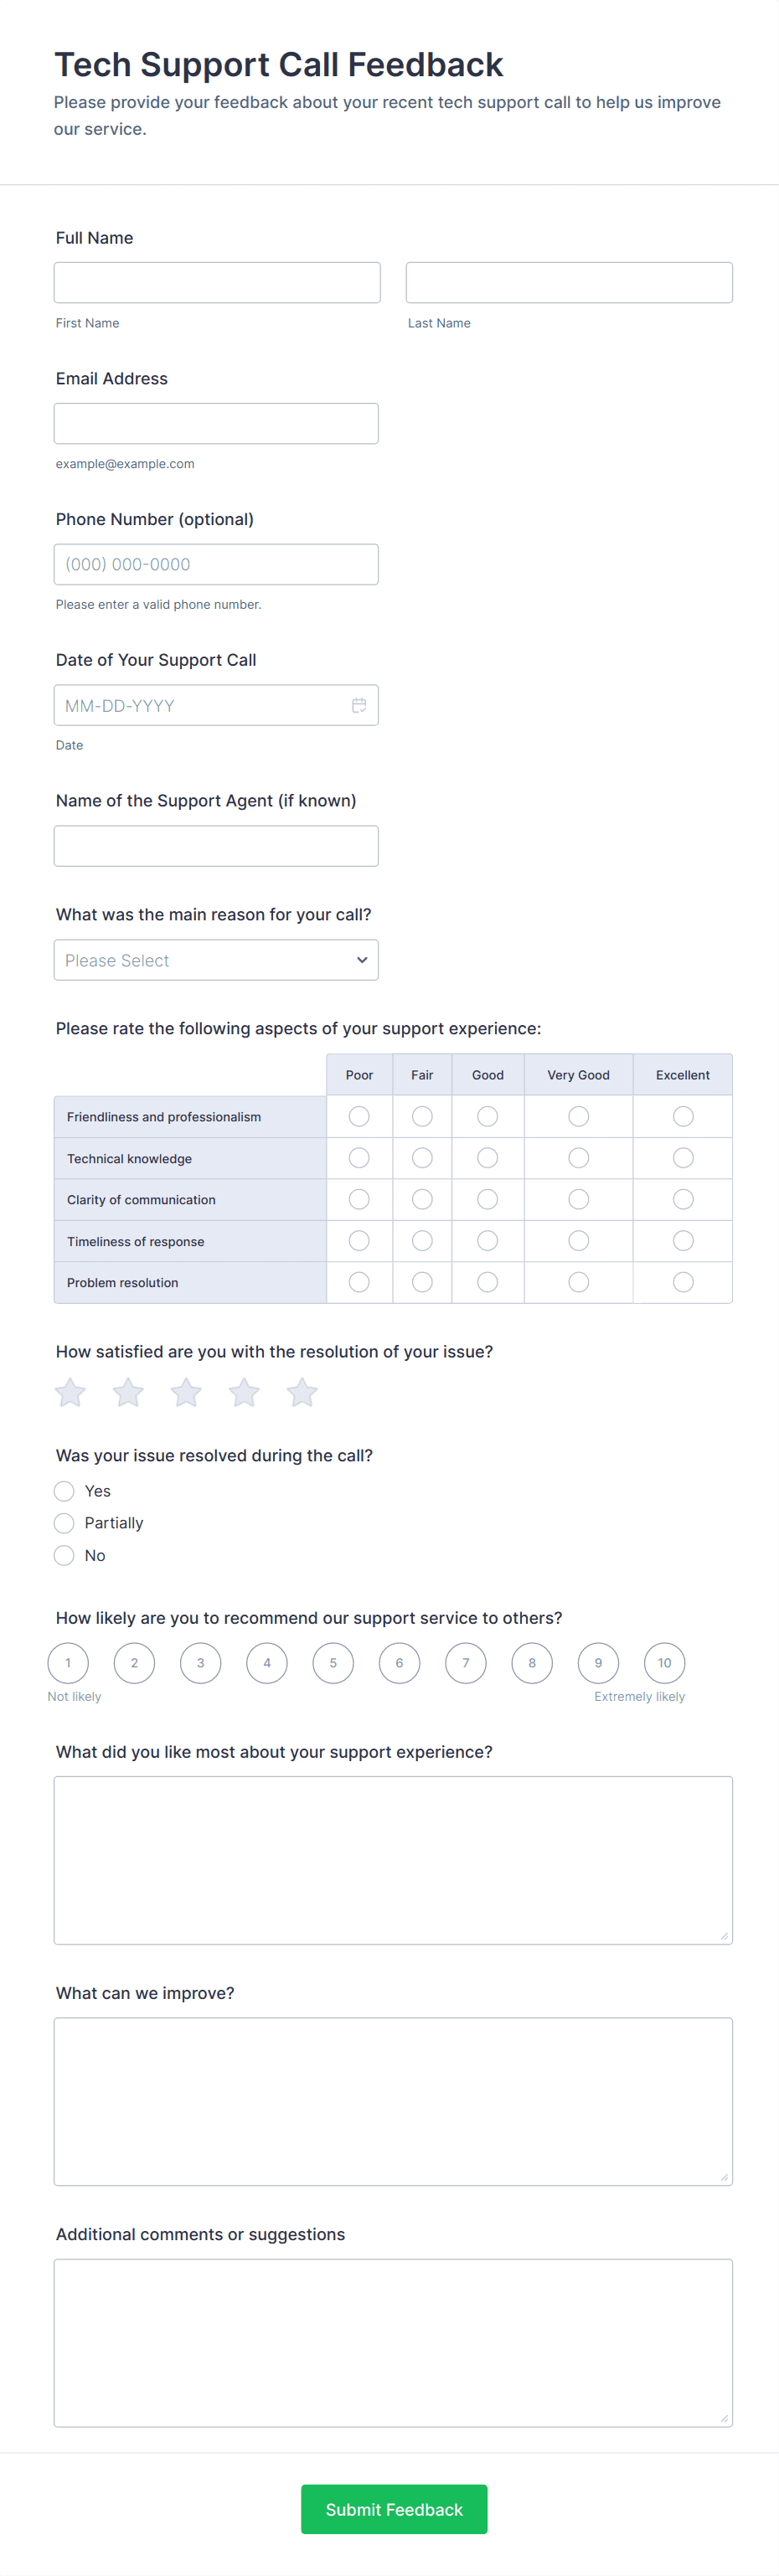Choose 10 on recommendation scale

[664, 1663]
